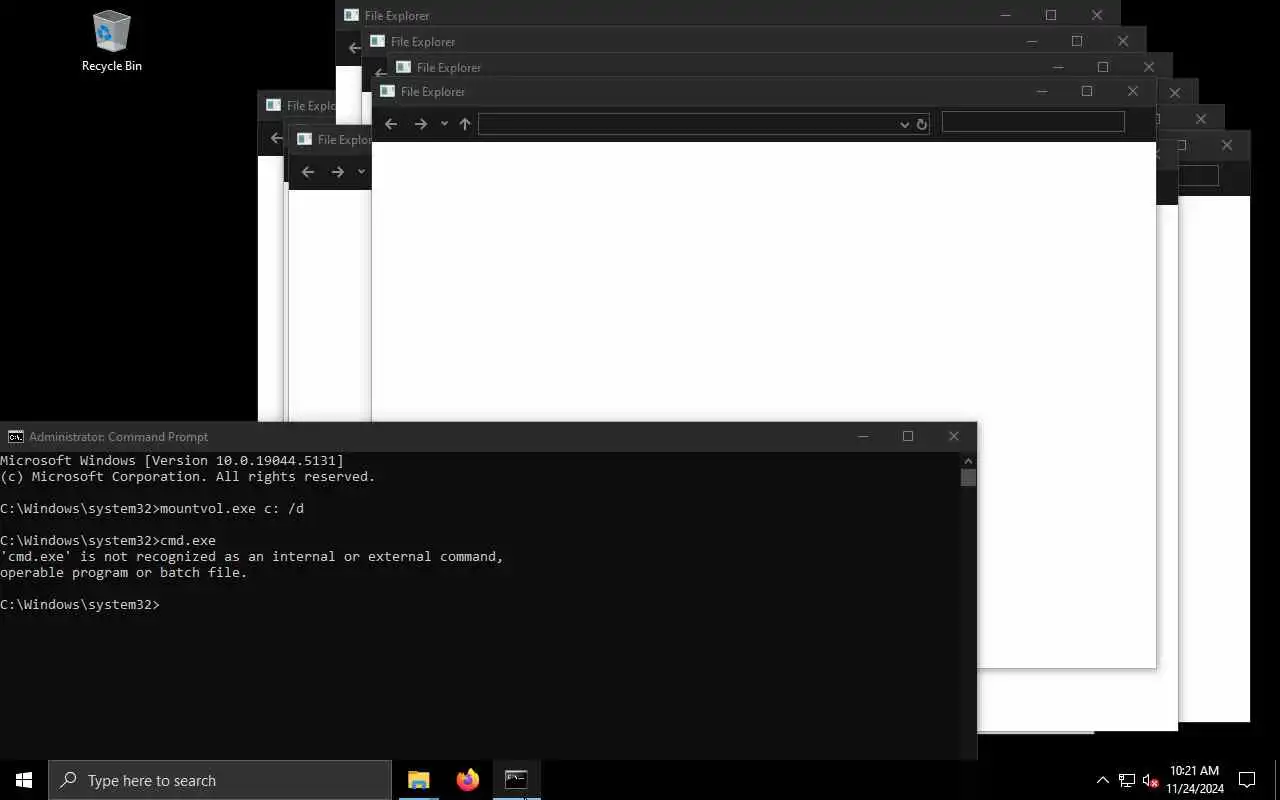The height and width of the screenshot is (800, 1280).
Task: Minimize the frontmost File Explorer window
Action: tap(1041, 91)
